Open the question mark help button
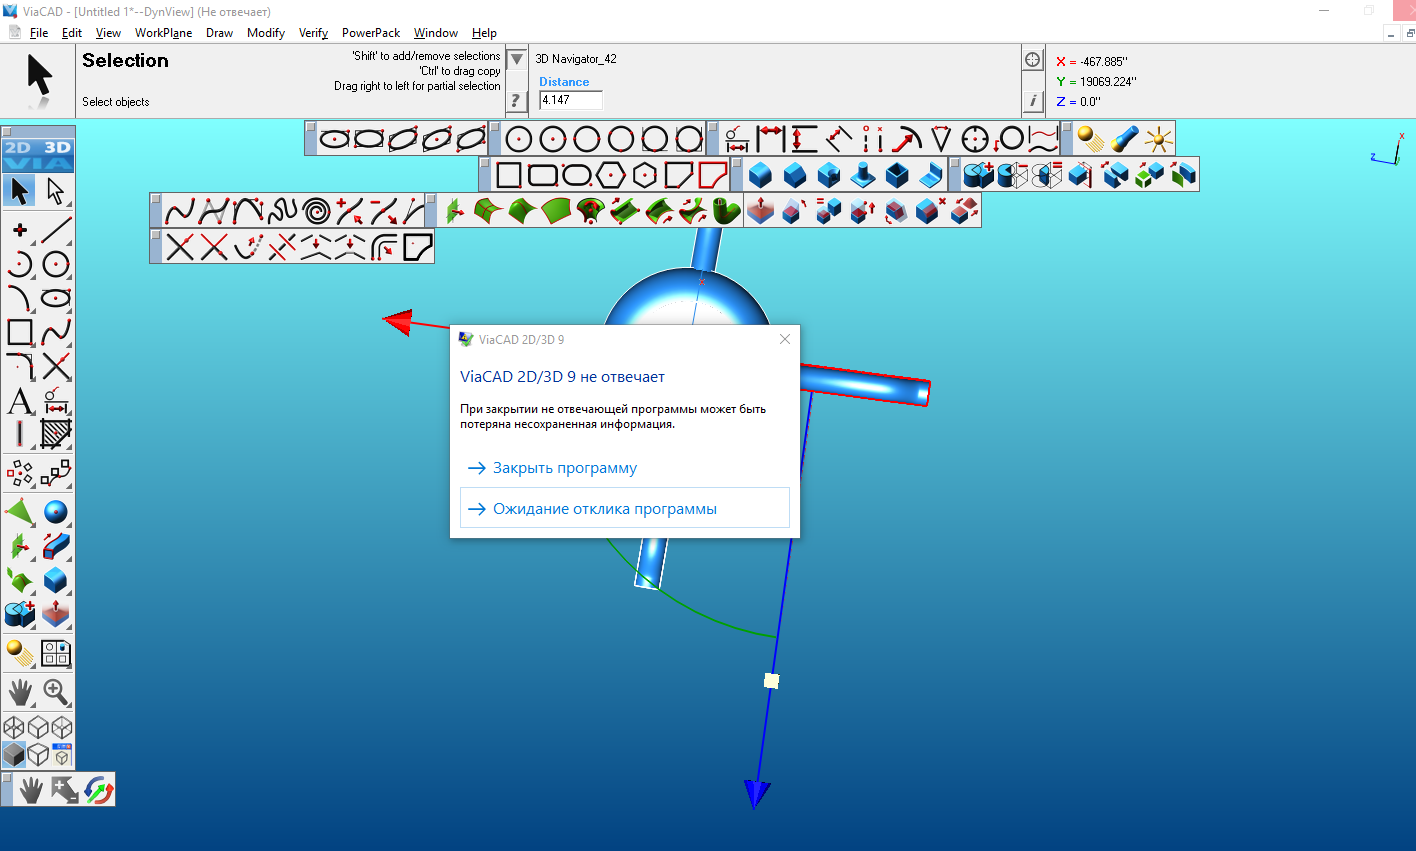1416x851 pixels. [x=516, y=100]
